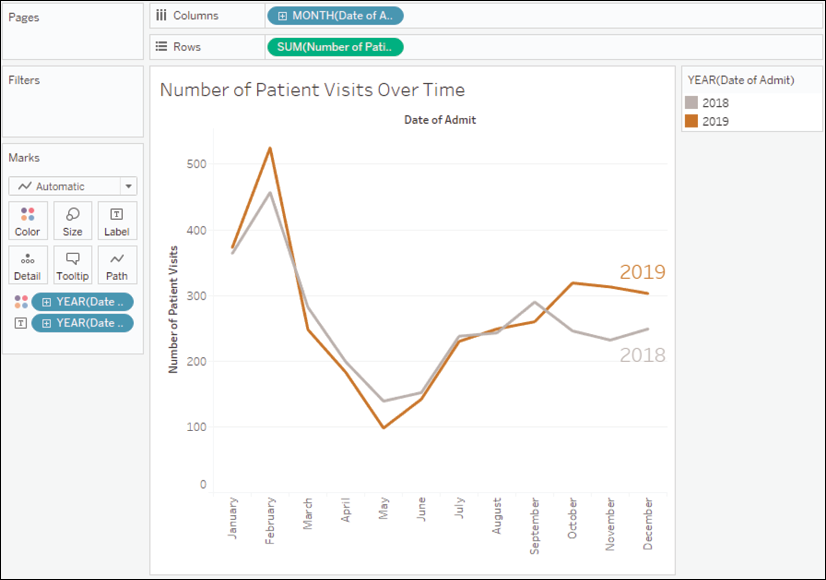Click the color dots icon beside the YEAR pill
The height and width of the screenshot is (580, 826).
[x=19, y=300]
